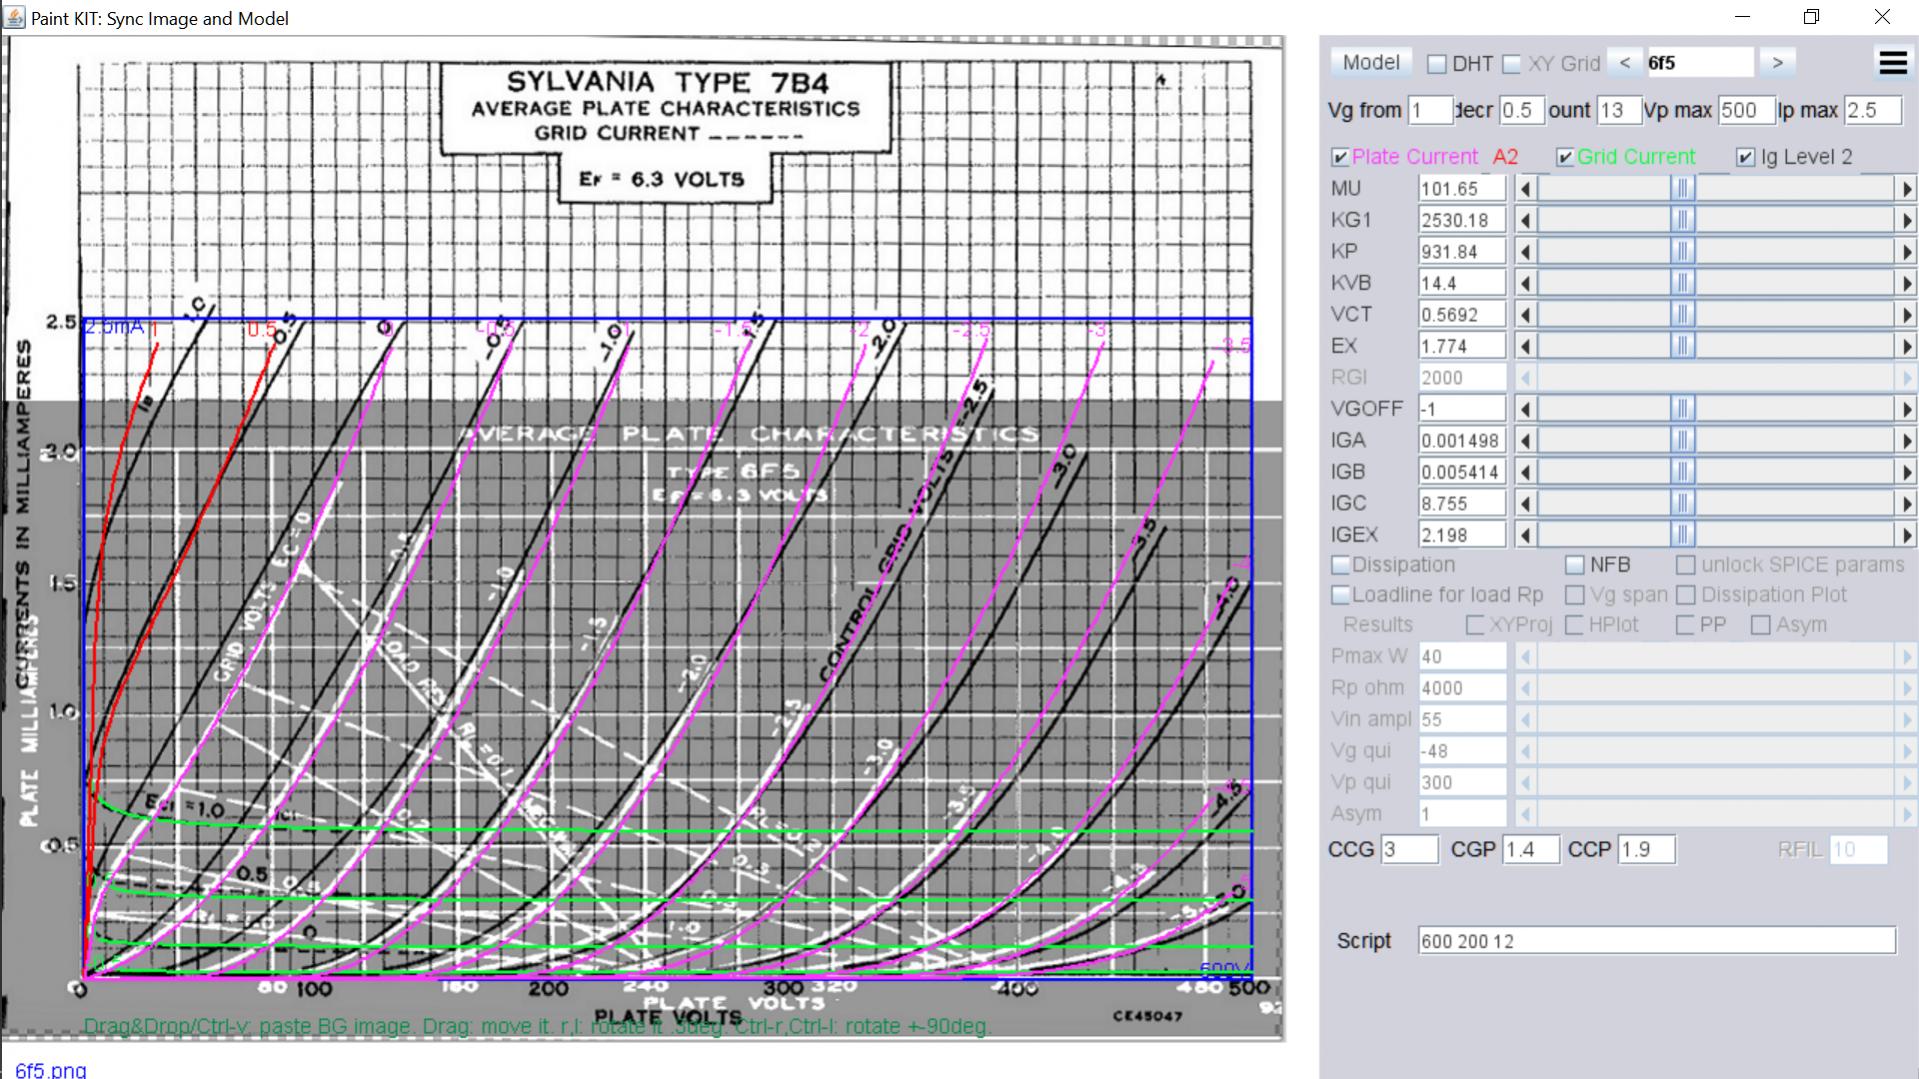Toggle unlock SPICE params checkbox

click(x=1686, y=565)
